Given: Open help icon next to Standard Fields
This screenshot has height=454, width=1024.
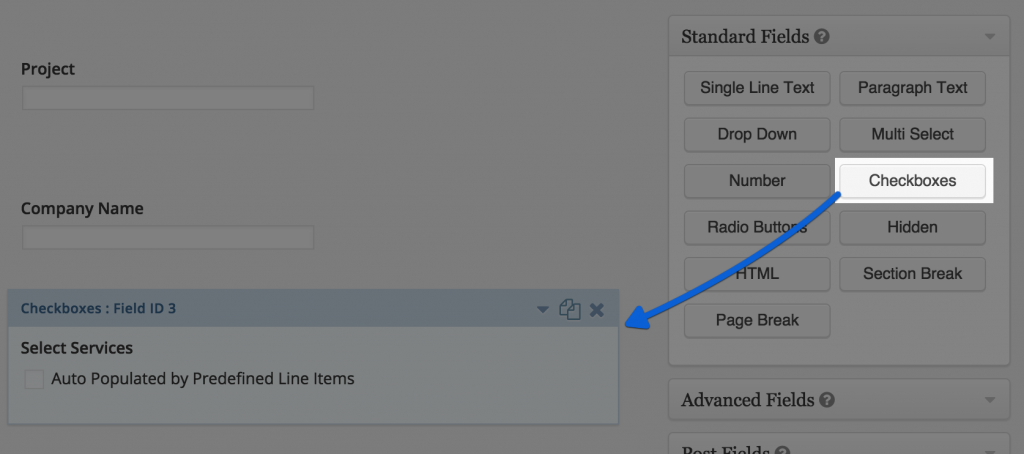Looking at the screenshot, I should pyautogui.click(x=823, y=37).
